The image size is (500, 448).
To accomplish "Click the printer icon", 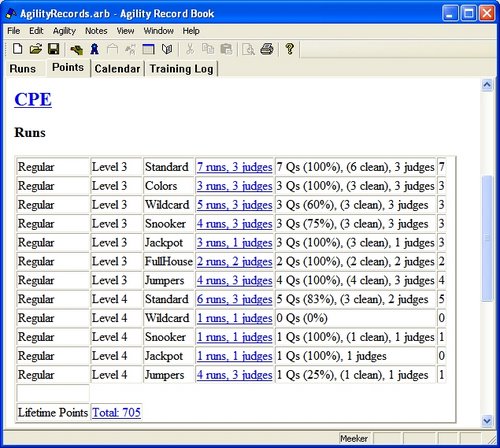I will point(267,49).
